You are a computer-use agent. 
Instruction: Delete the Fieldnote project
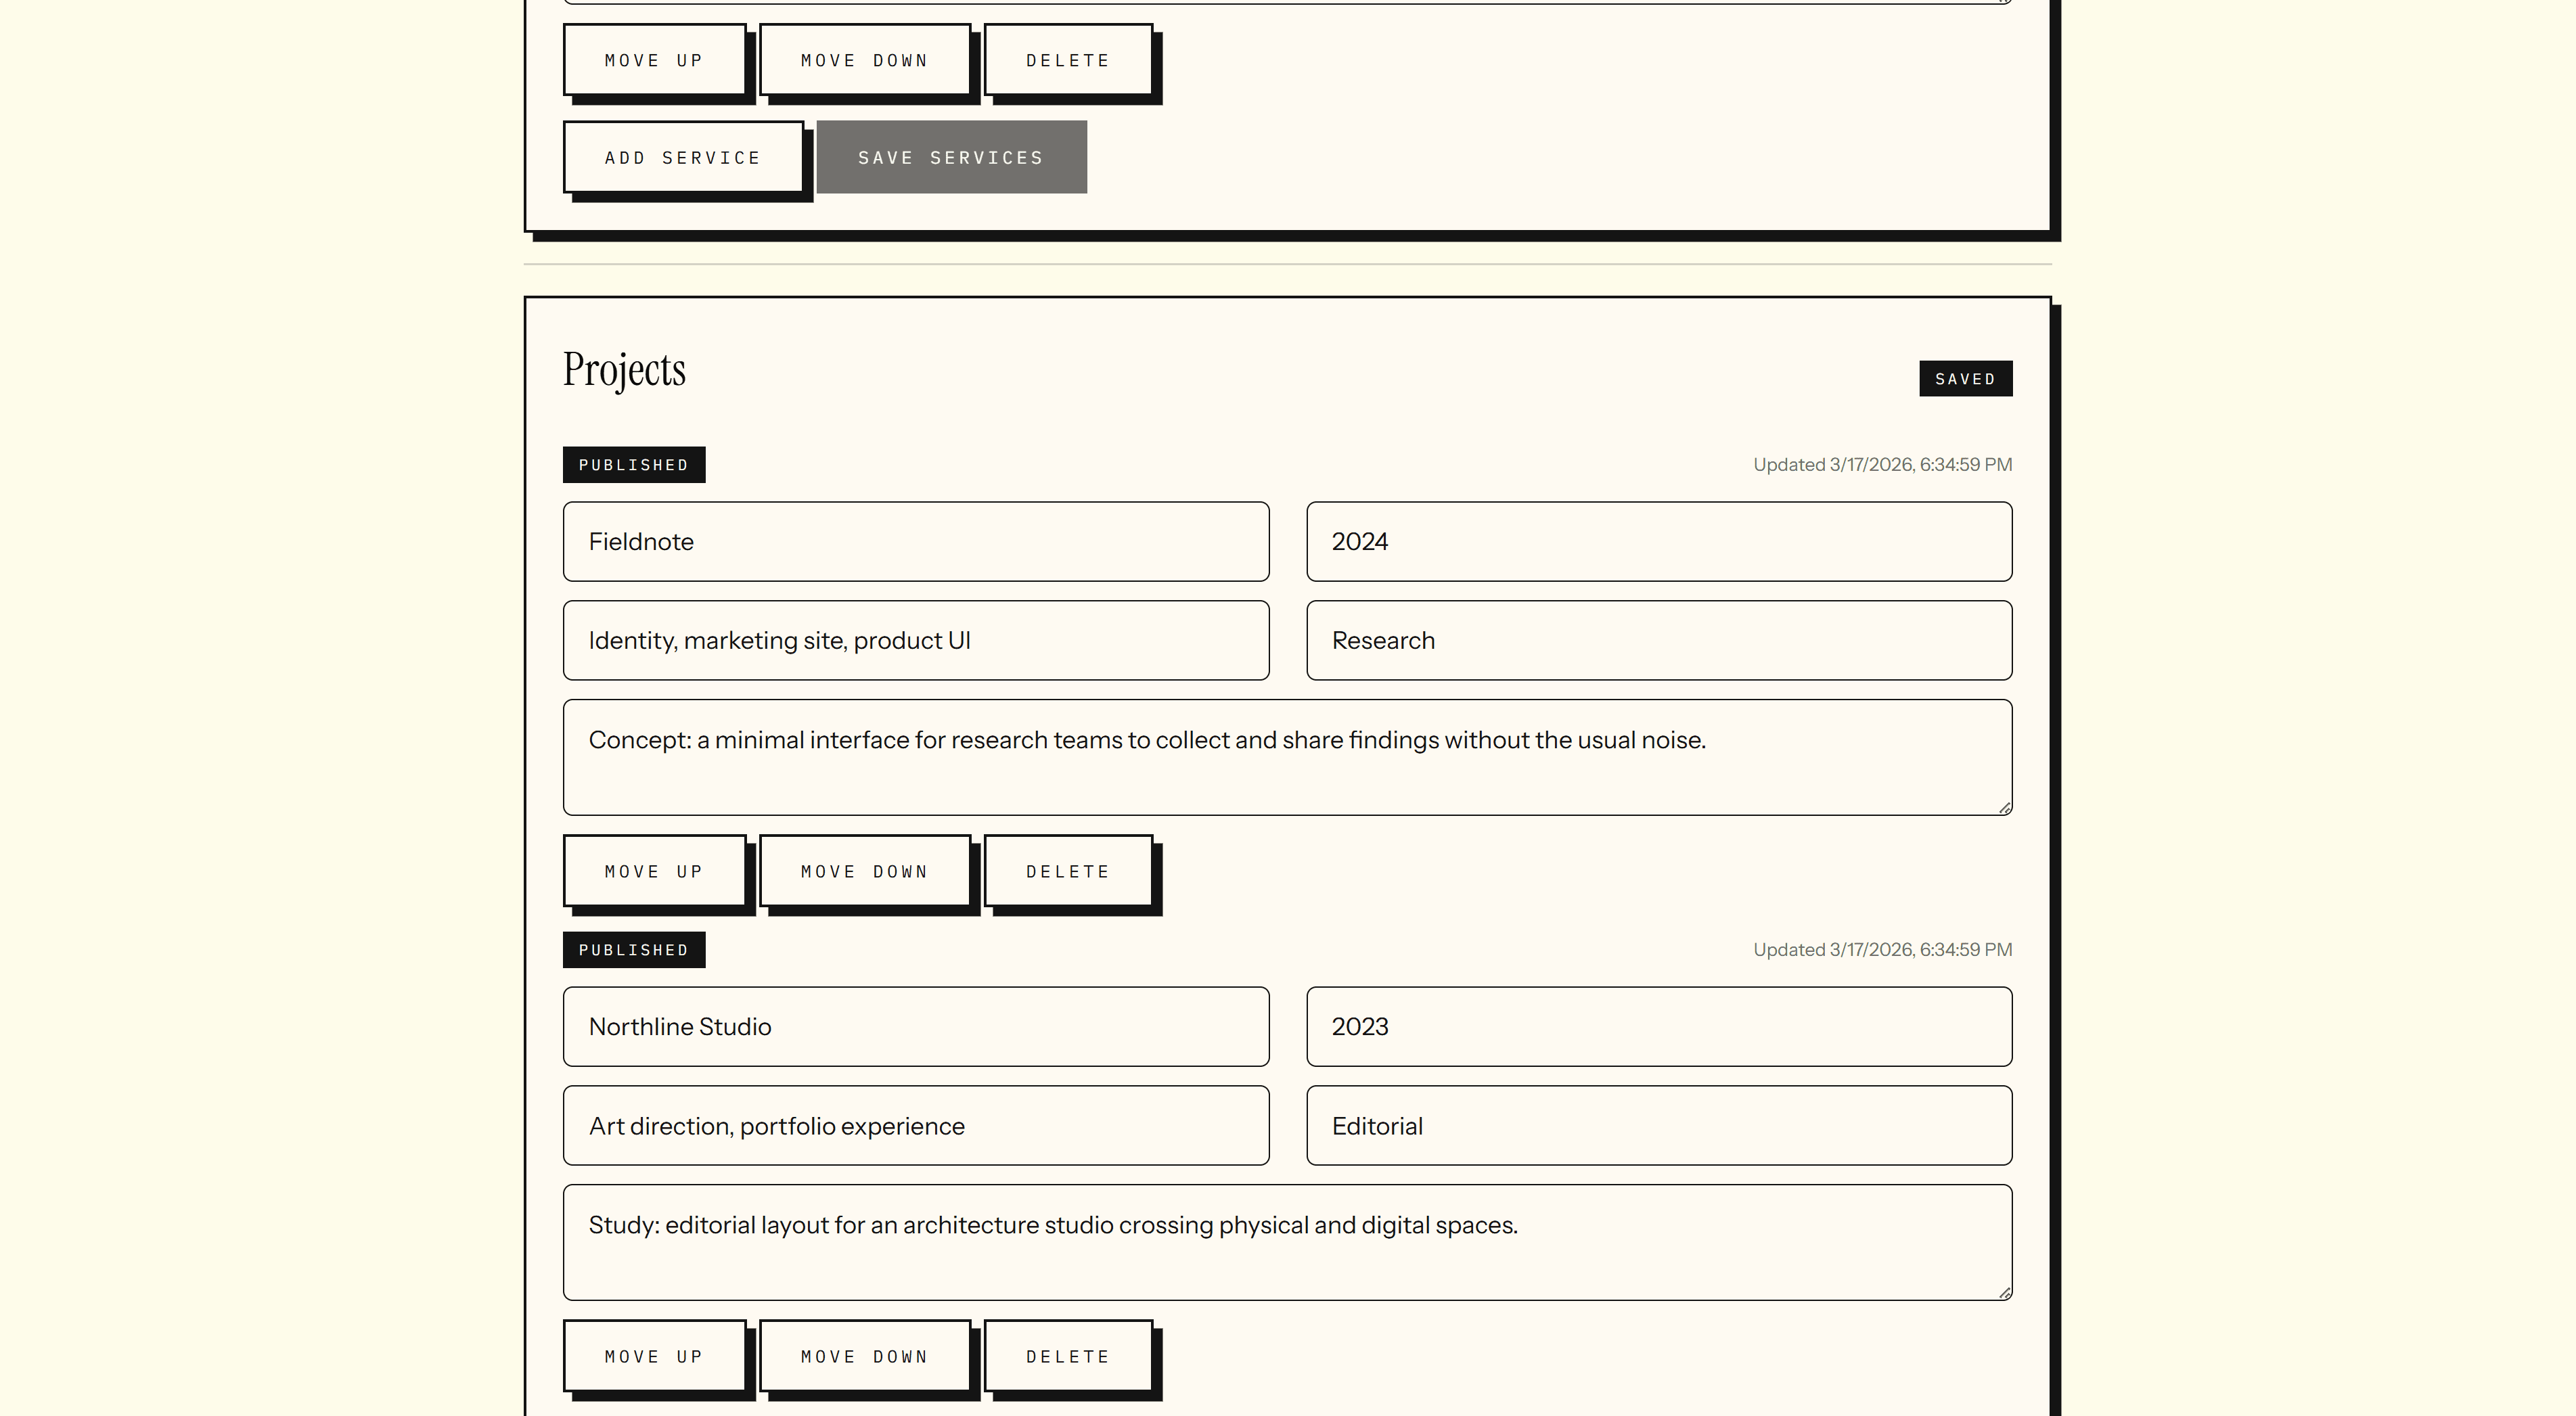coord(1068,871)
